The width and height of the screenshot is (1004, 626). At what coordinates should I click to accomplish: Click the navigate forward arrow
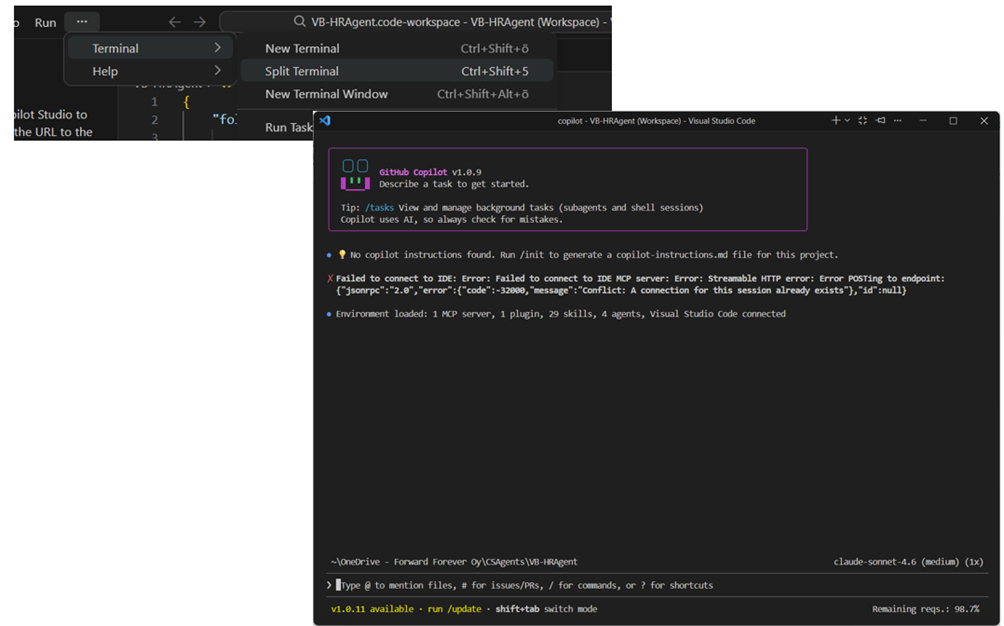[x=200, y=22]
